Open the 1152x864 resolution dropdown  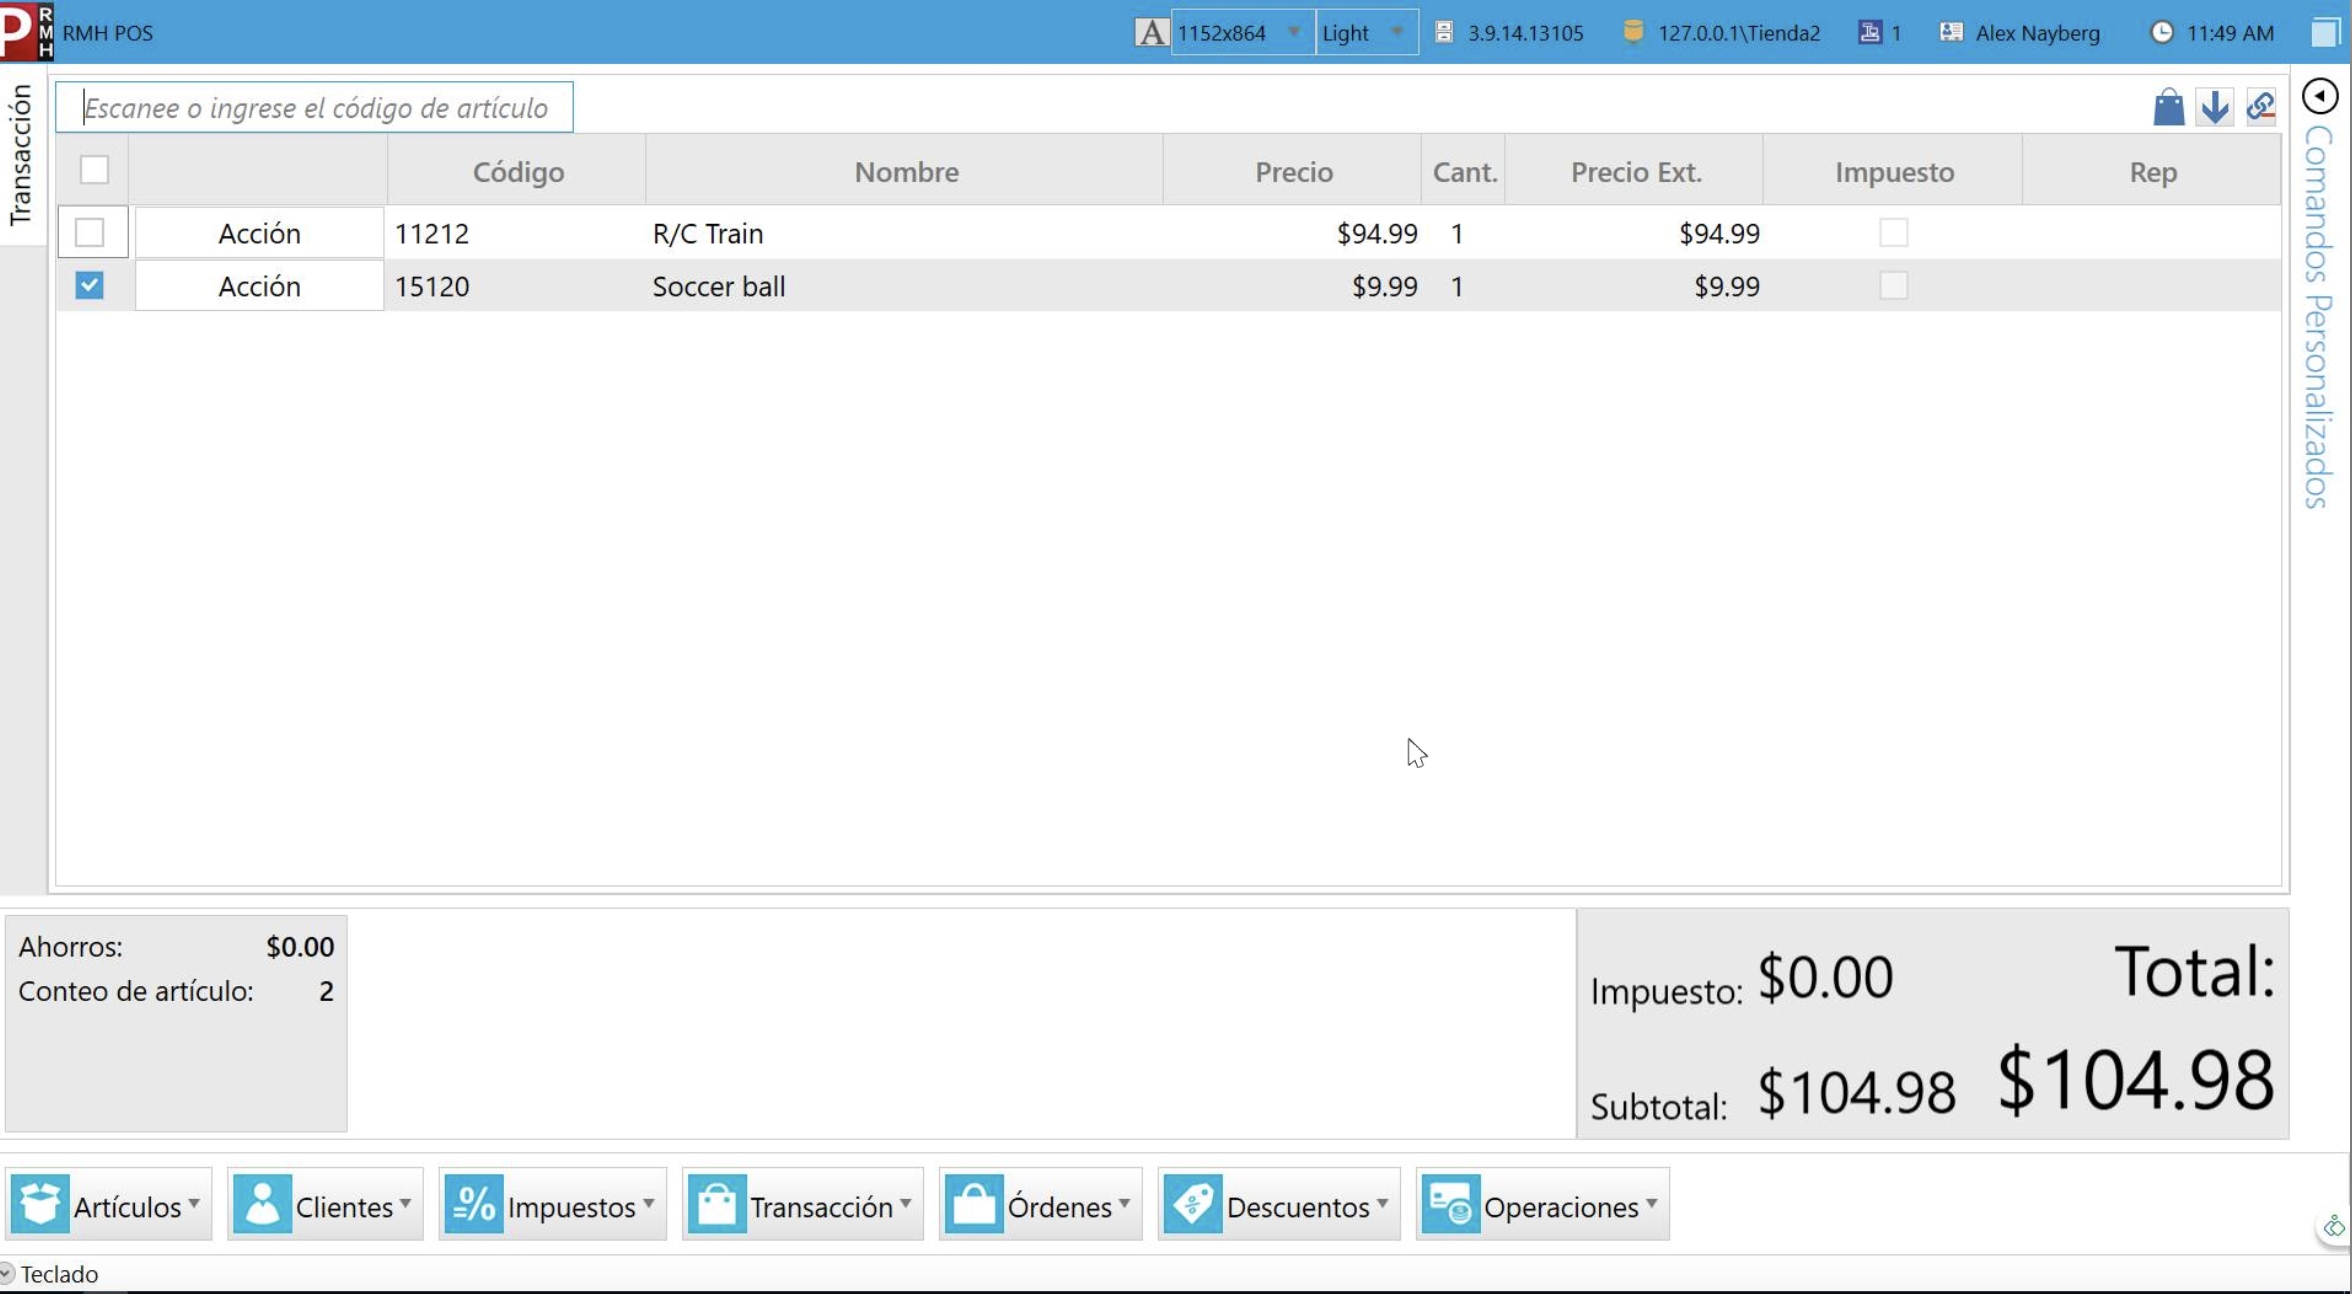[1242, 33]
